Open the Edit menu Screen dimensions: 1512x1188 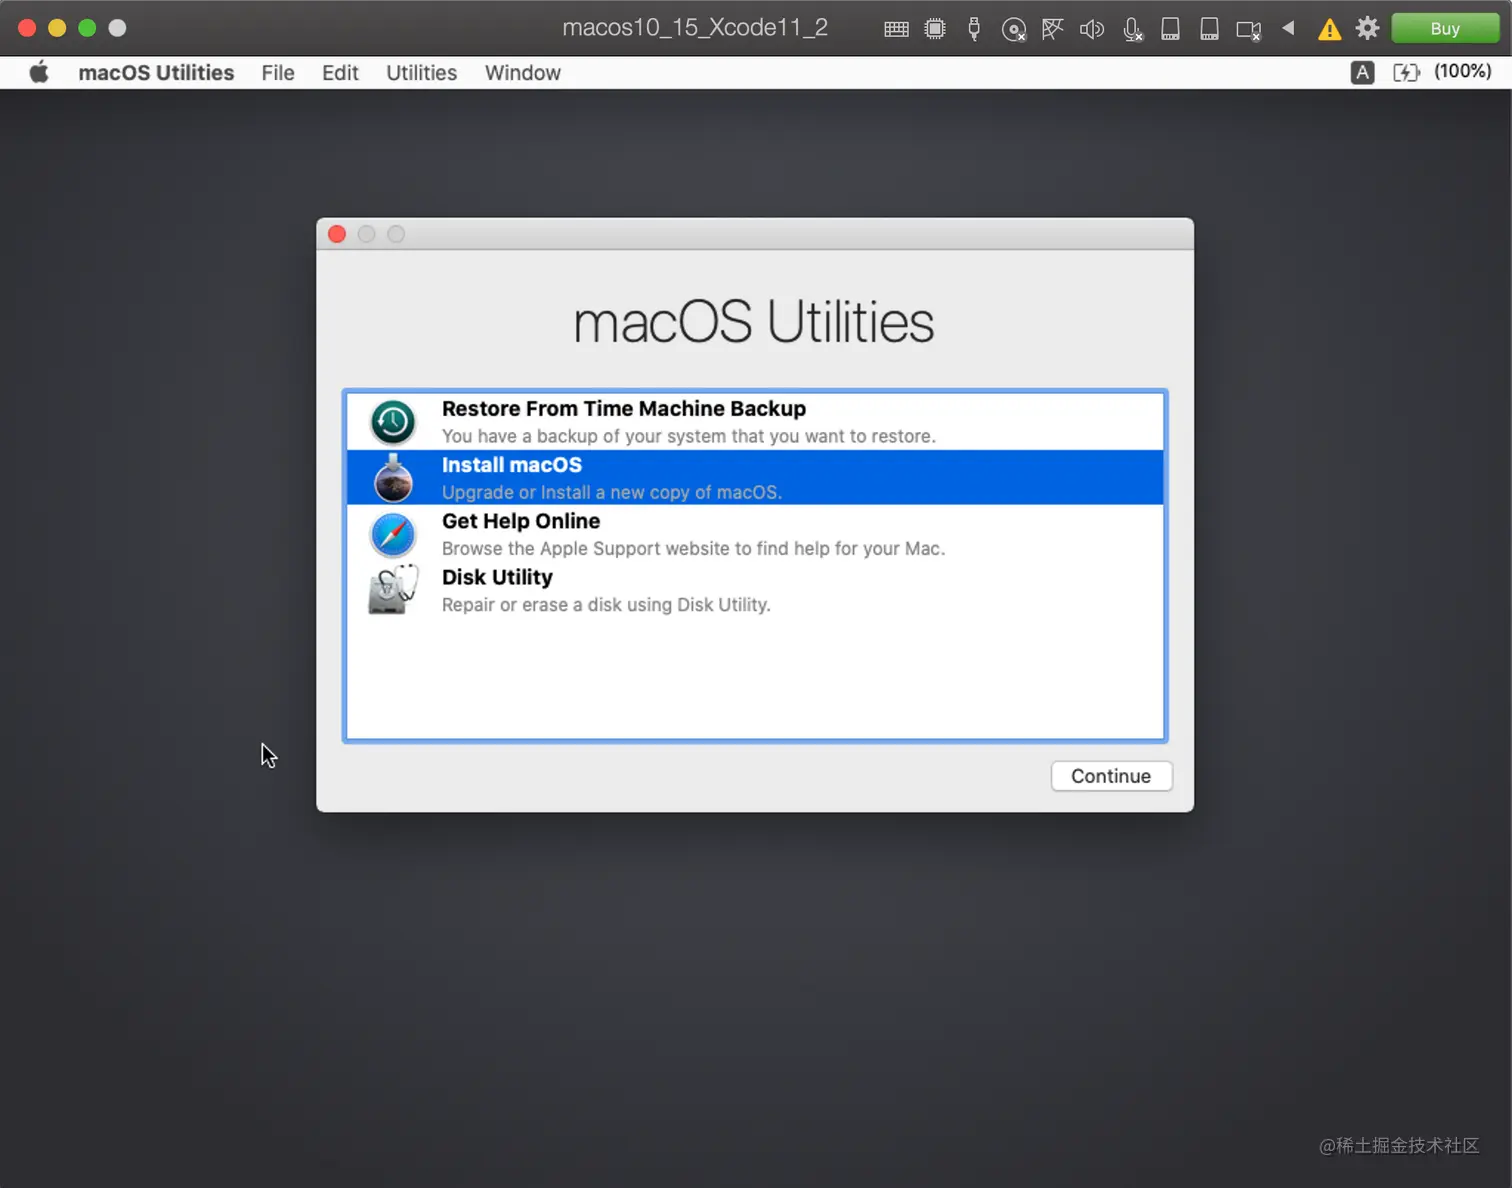pos(340,73)
